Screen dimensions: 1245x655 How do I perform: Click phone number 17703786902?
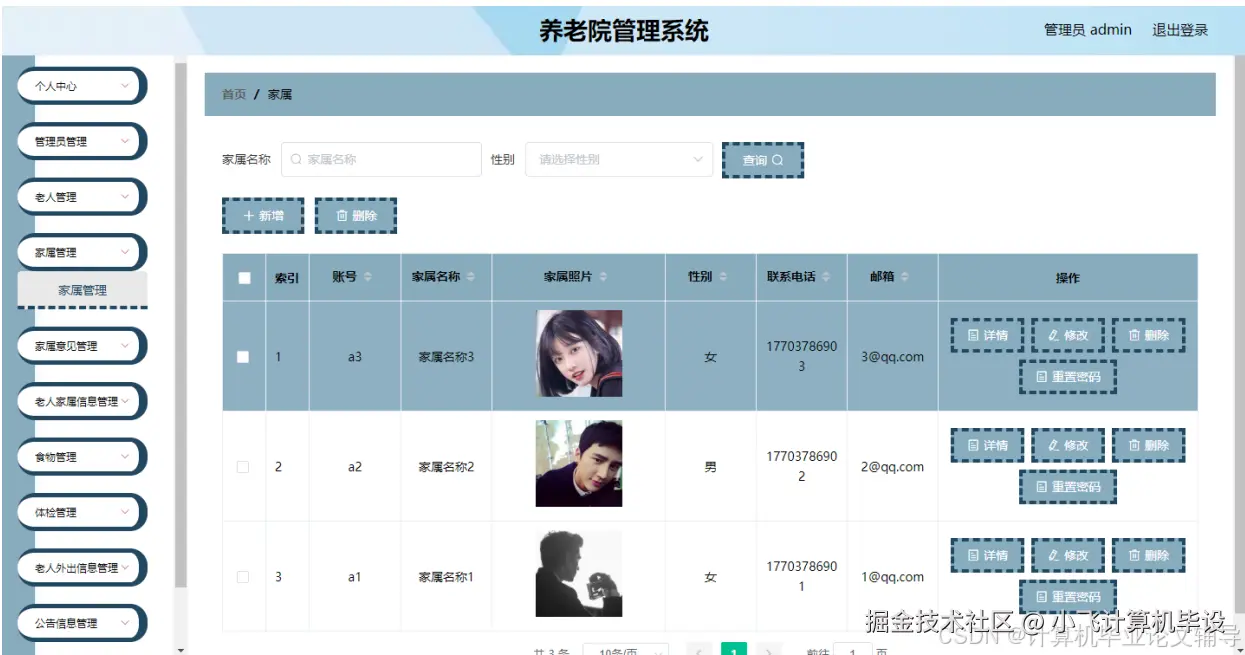[x=802, y=466]
